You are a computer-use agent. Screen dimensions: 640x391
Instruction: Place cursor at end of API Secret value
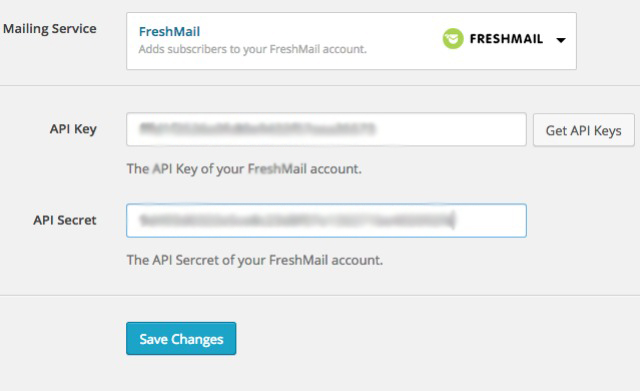coord(453,220)
